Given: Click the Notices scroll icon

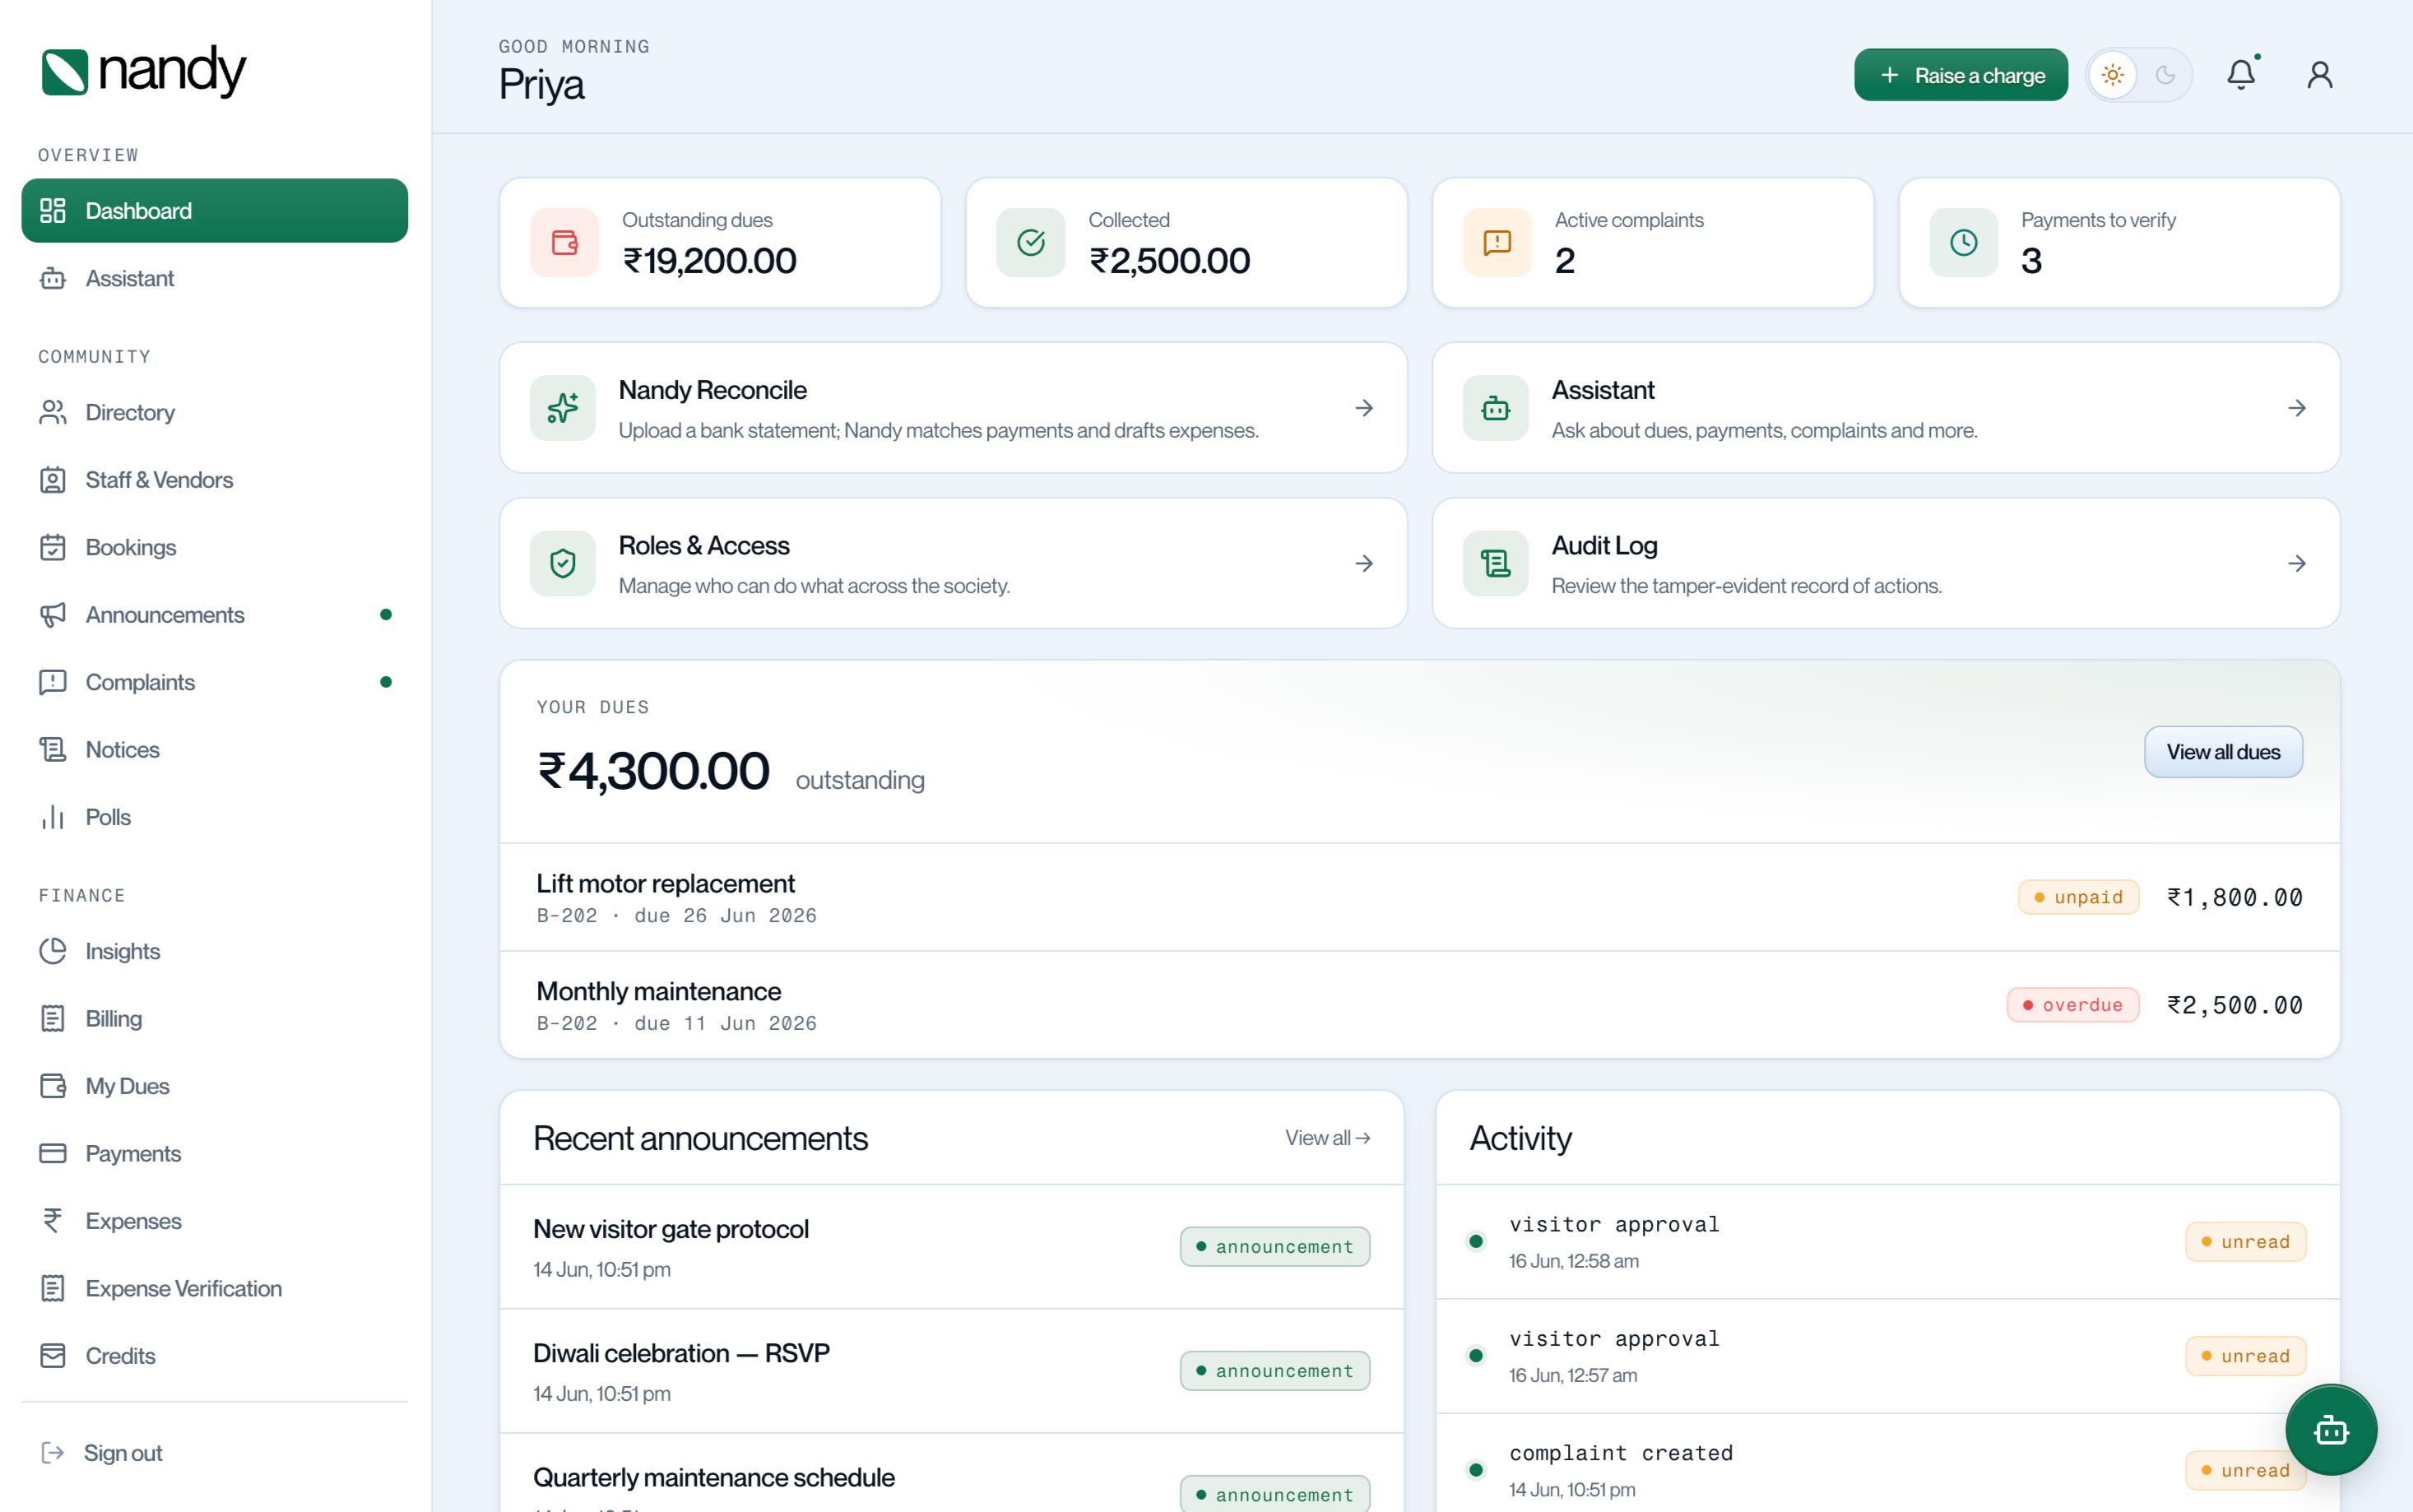Looking at the screenshot, I should 53,750.
